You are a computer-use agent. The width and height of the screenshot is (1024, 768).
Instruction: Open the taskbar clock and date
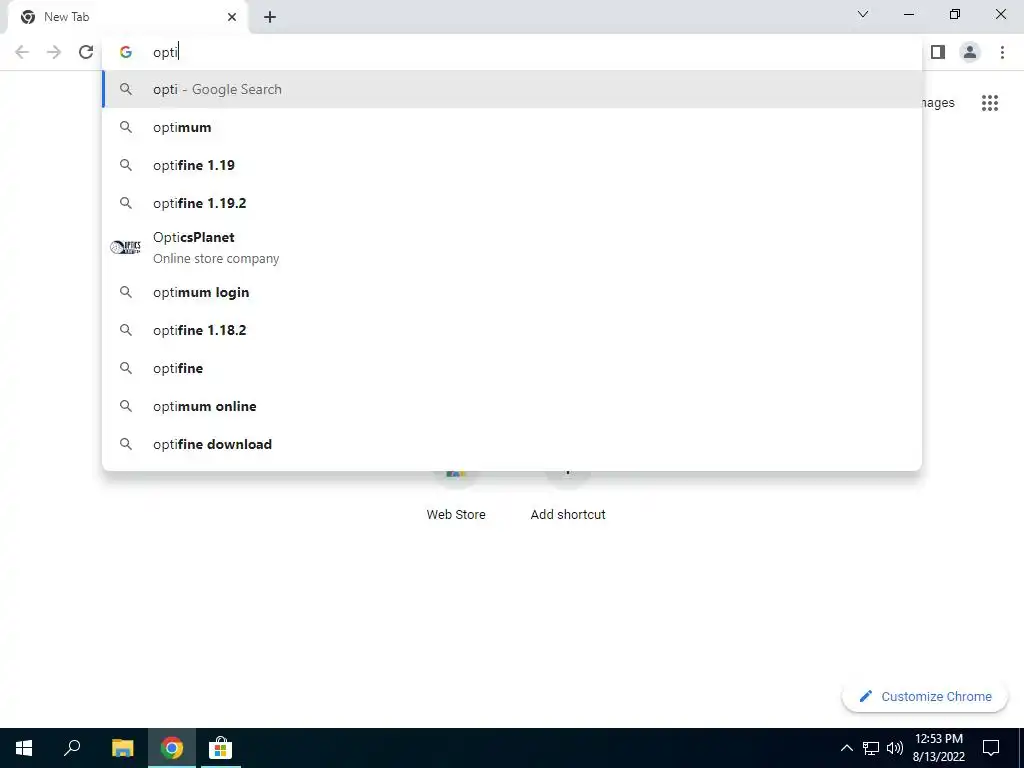tap(938, 748)
